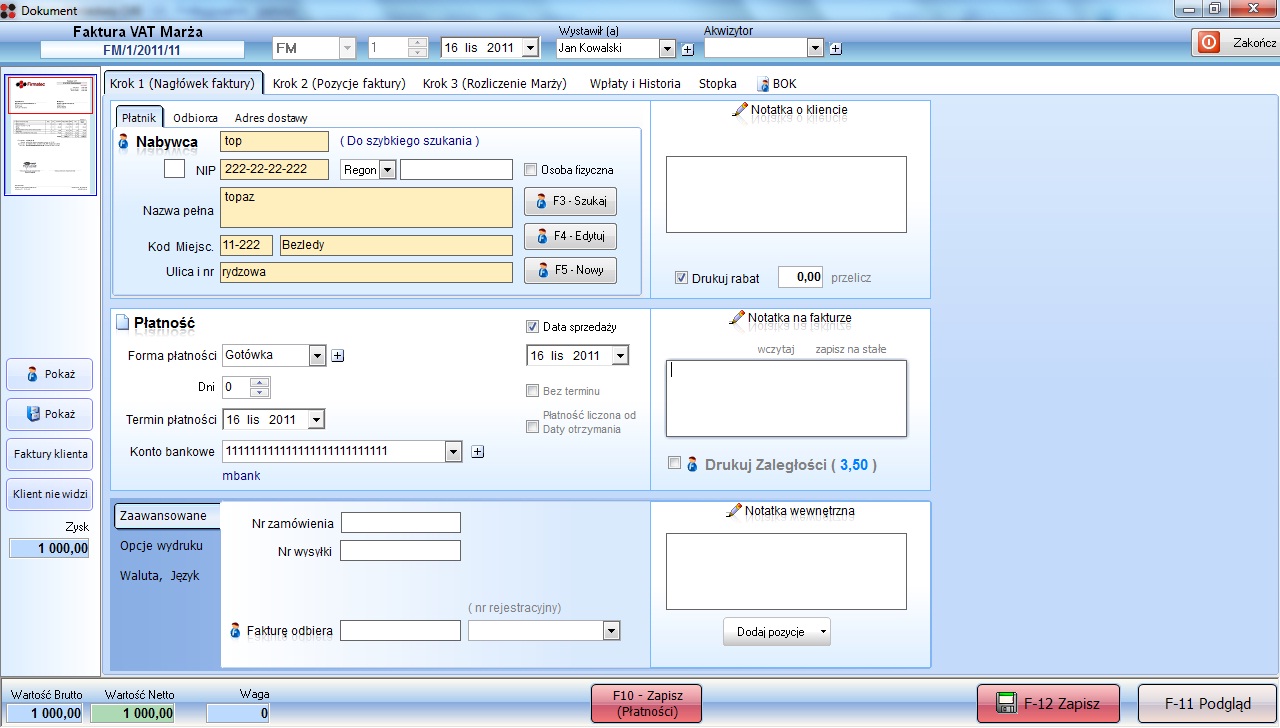Click the Drukuj rabat value field 0,00
The width and height of the screenshot is (1280, 728).
pyautogui.click(x=800, y=277)
